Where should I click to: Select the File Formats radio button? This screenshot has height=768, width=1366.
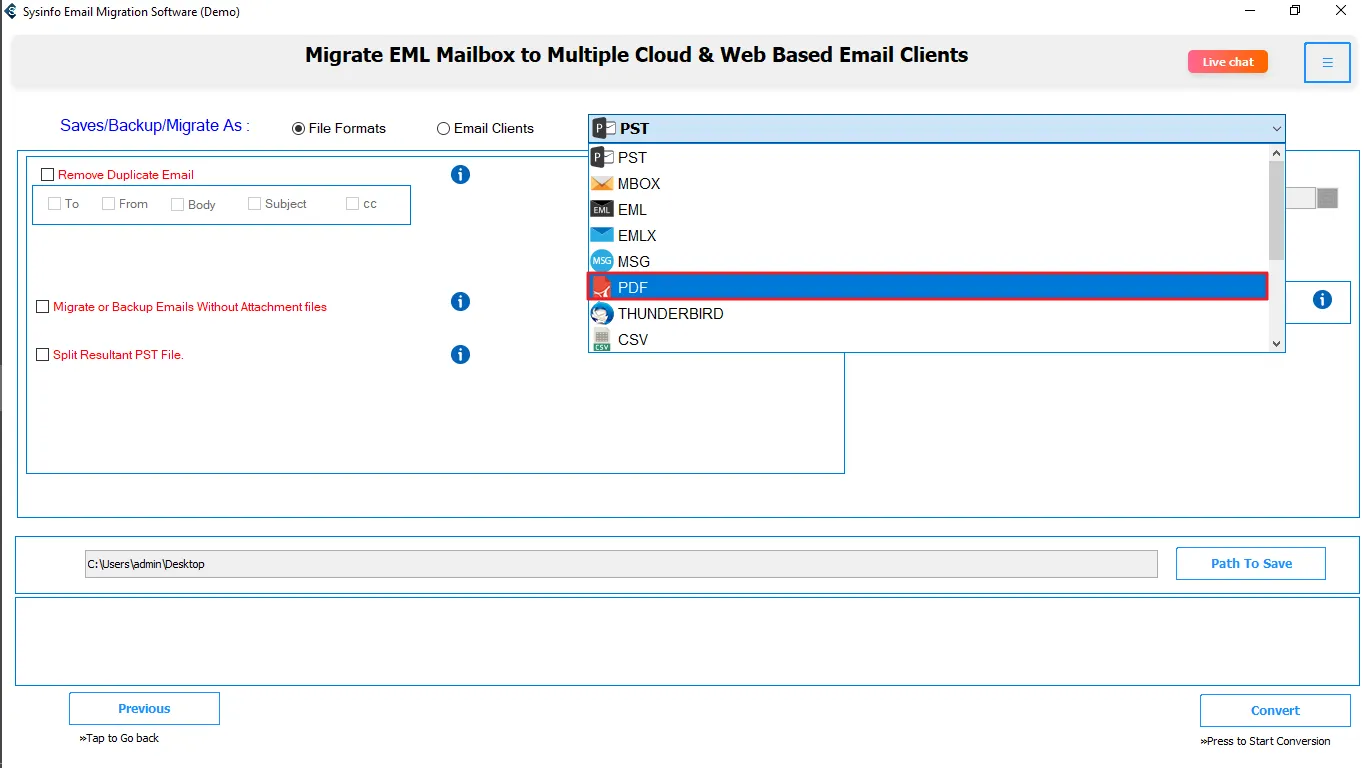298,129
